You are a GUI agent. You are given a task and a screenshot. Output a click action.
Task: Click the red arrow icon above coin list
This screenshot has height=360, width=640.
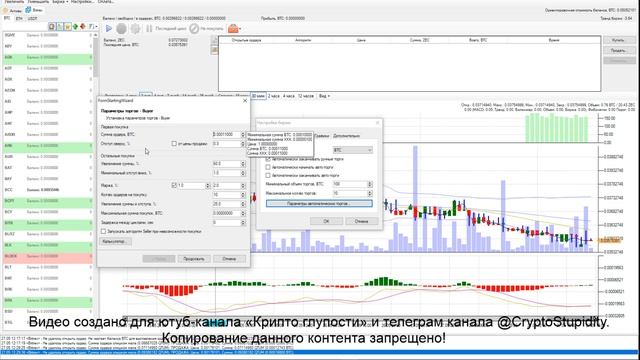(83, 27)
